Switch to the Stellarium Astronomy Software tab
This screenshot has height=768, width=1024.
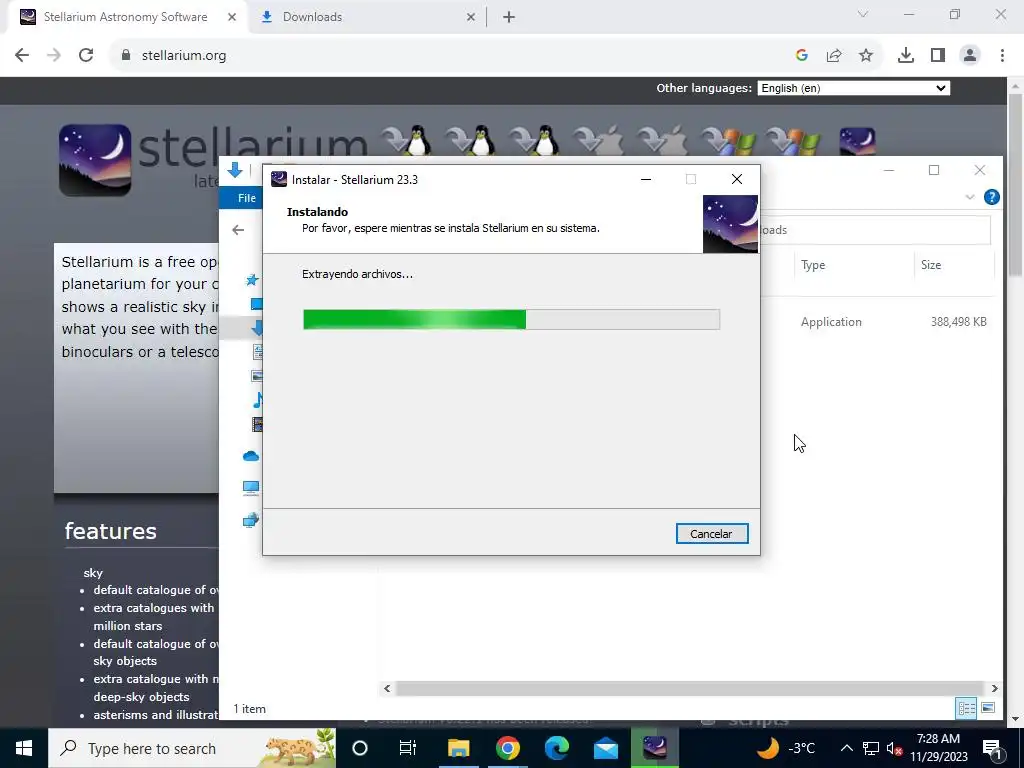(x=125, y=17)
